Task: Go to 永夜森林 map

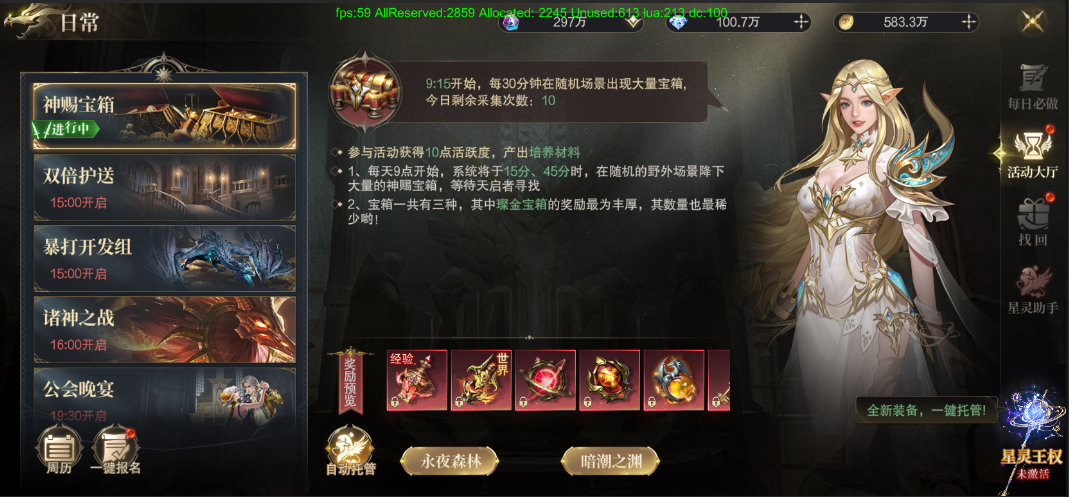Action: (449, 461)
